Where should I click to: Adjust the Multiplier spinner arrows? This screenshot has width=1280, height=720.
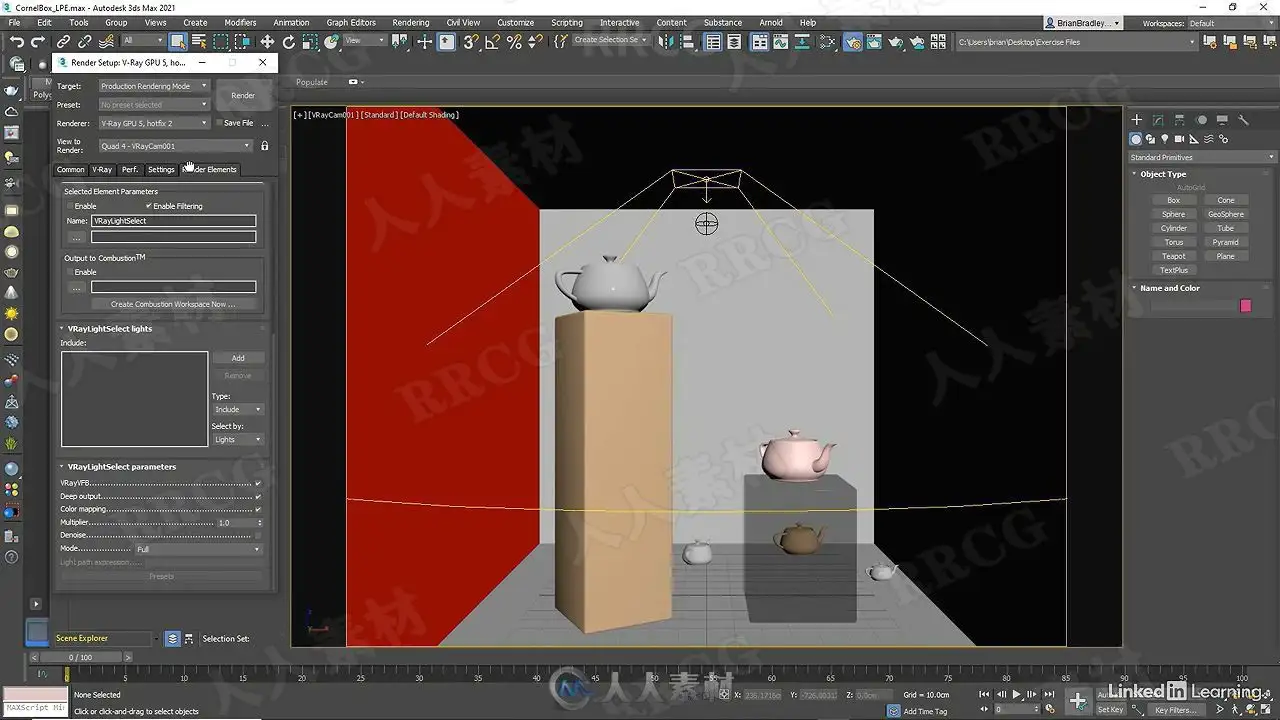coord(260,522)
